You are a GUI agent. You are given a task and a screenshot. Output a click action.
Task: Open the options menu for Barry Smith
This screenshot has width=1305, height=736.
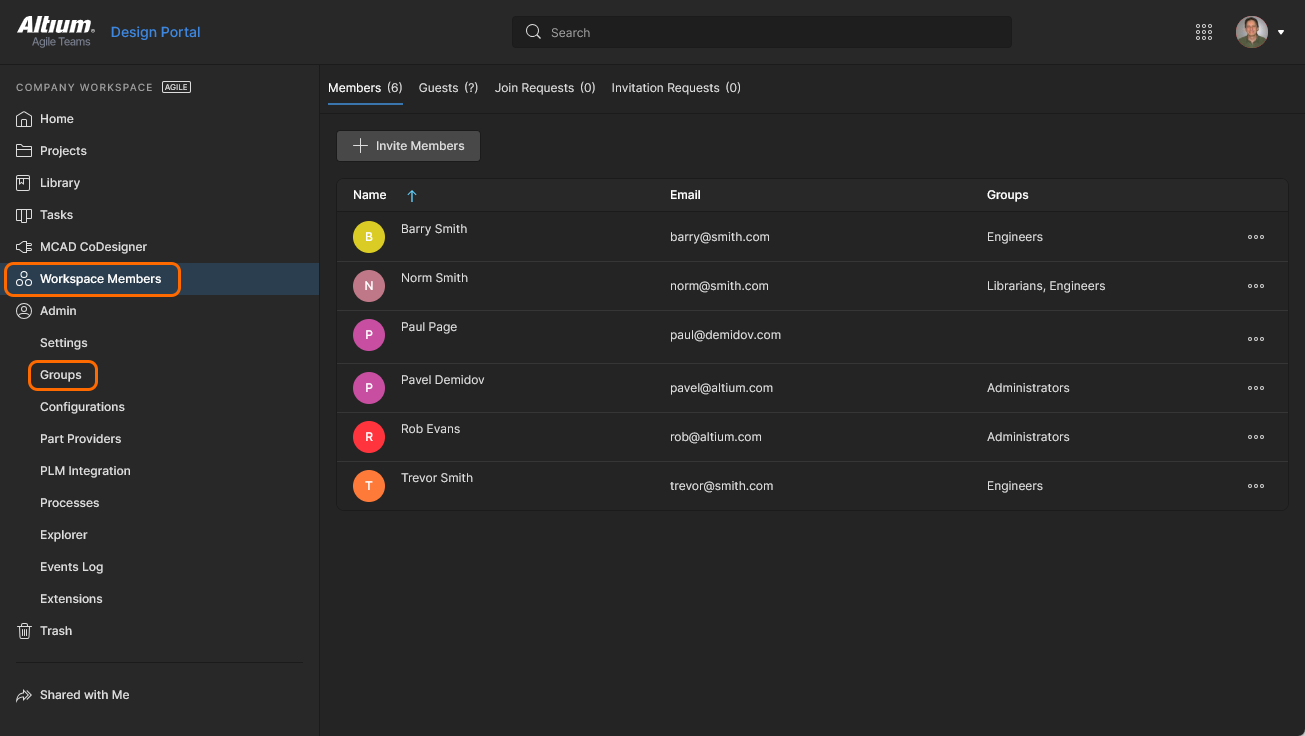[1256, 237]
